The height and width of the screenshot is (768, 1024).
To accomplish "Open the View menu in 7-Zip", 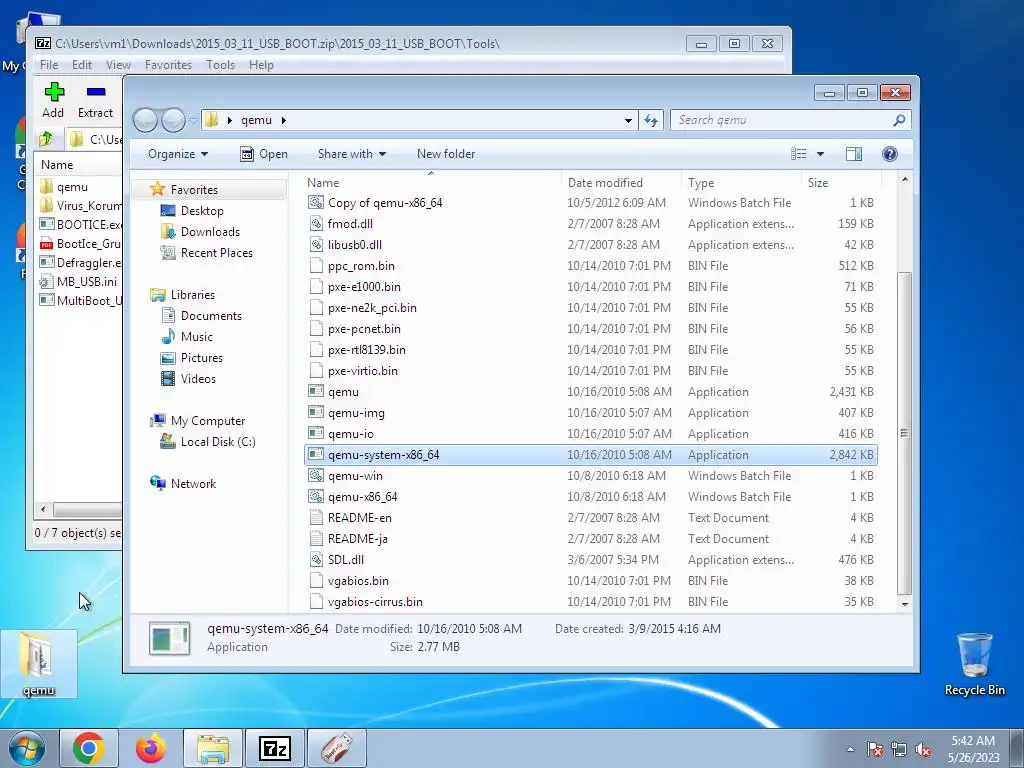I will (x=118, y=65).
